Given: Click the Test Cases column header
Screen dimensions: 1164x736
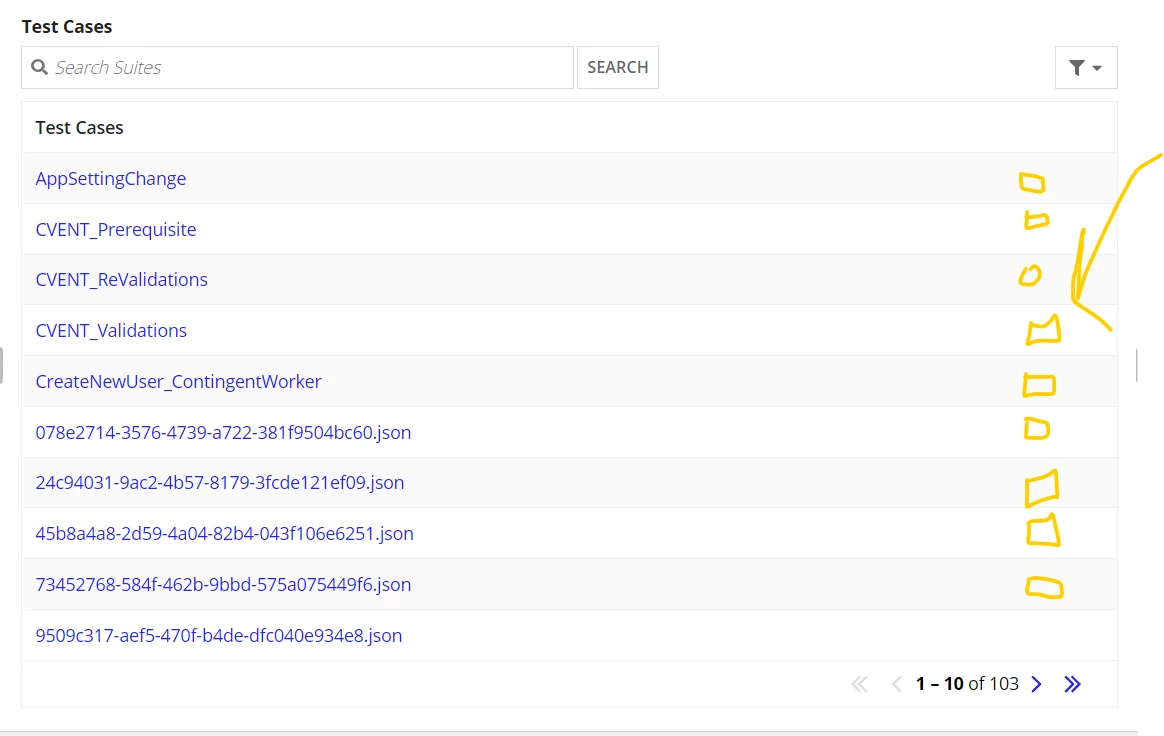Looking at the screenshot, I should click(x=79, y=128).
